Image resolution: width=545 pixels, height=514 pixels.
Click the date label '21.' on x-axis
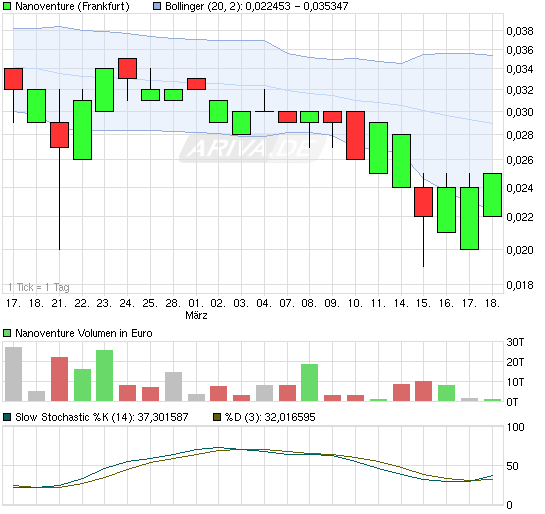click(x=59, y=303)
